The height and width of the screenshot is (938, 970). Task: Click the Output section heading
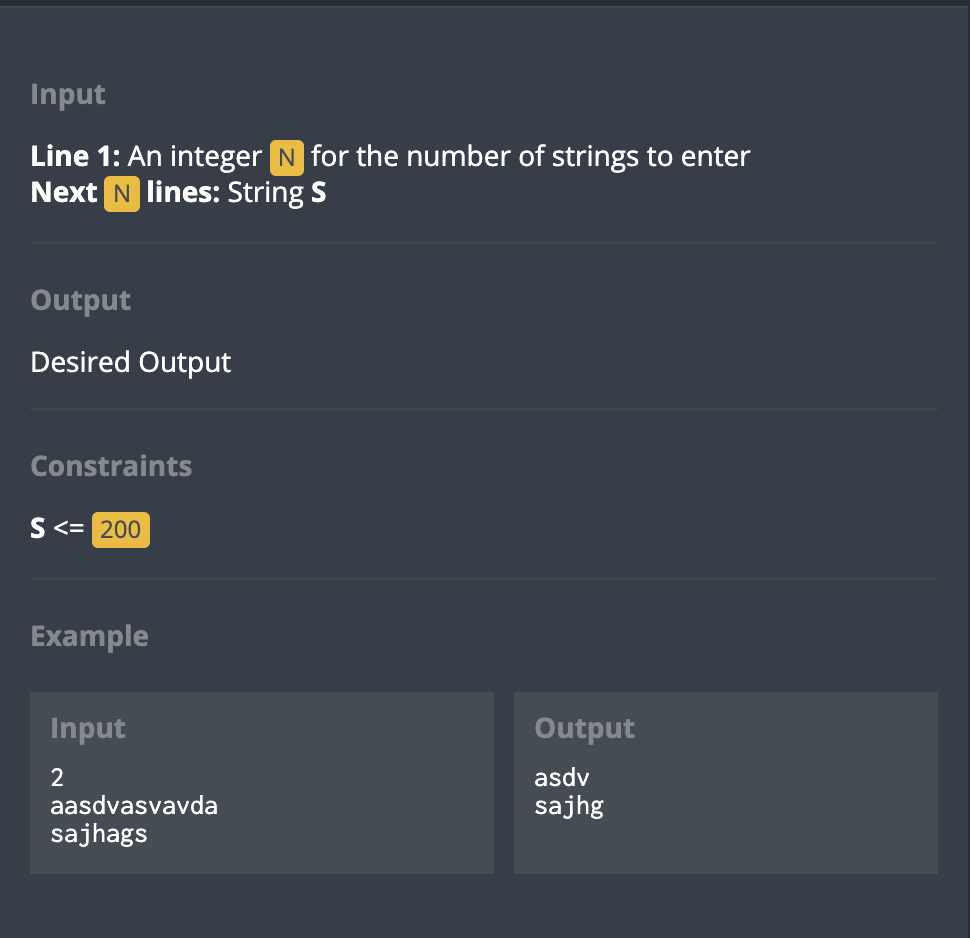point(80,301)
